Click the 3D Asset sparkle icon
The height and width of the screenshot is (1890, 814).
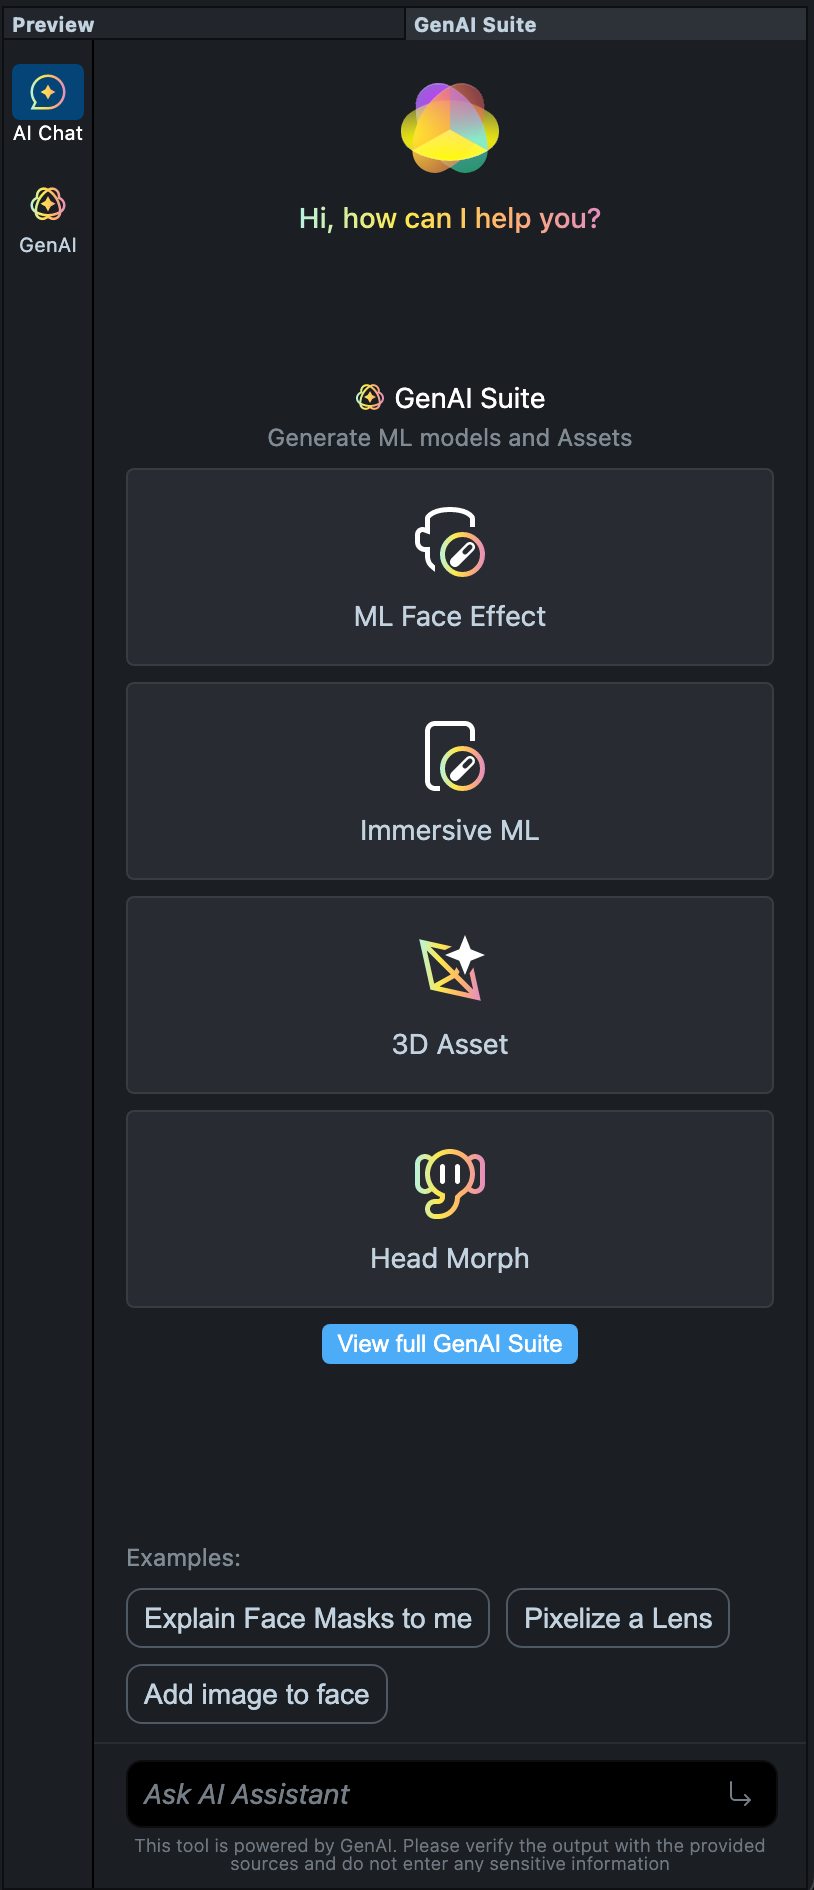point(451,968)
